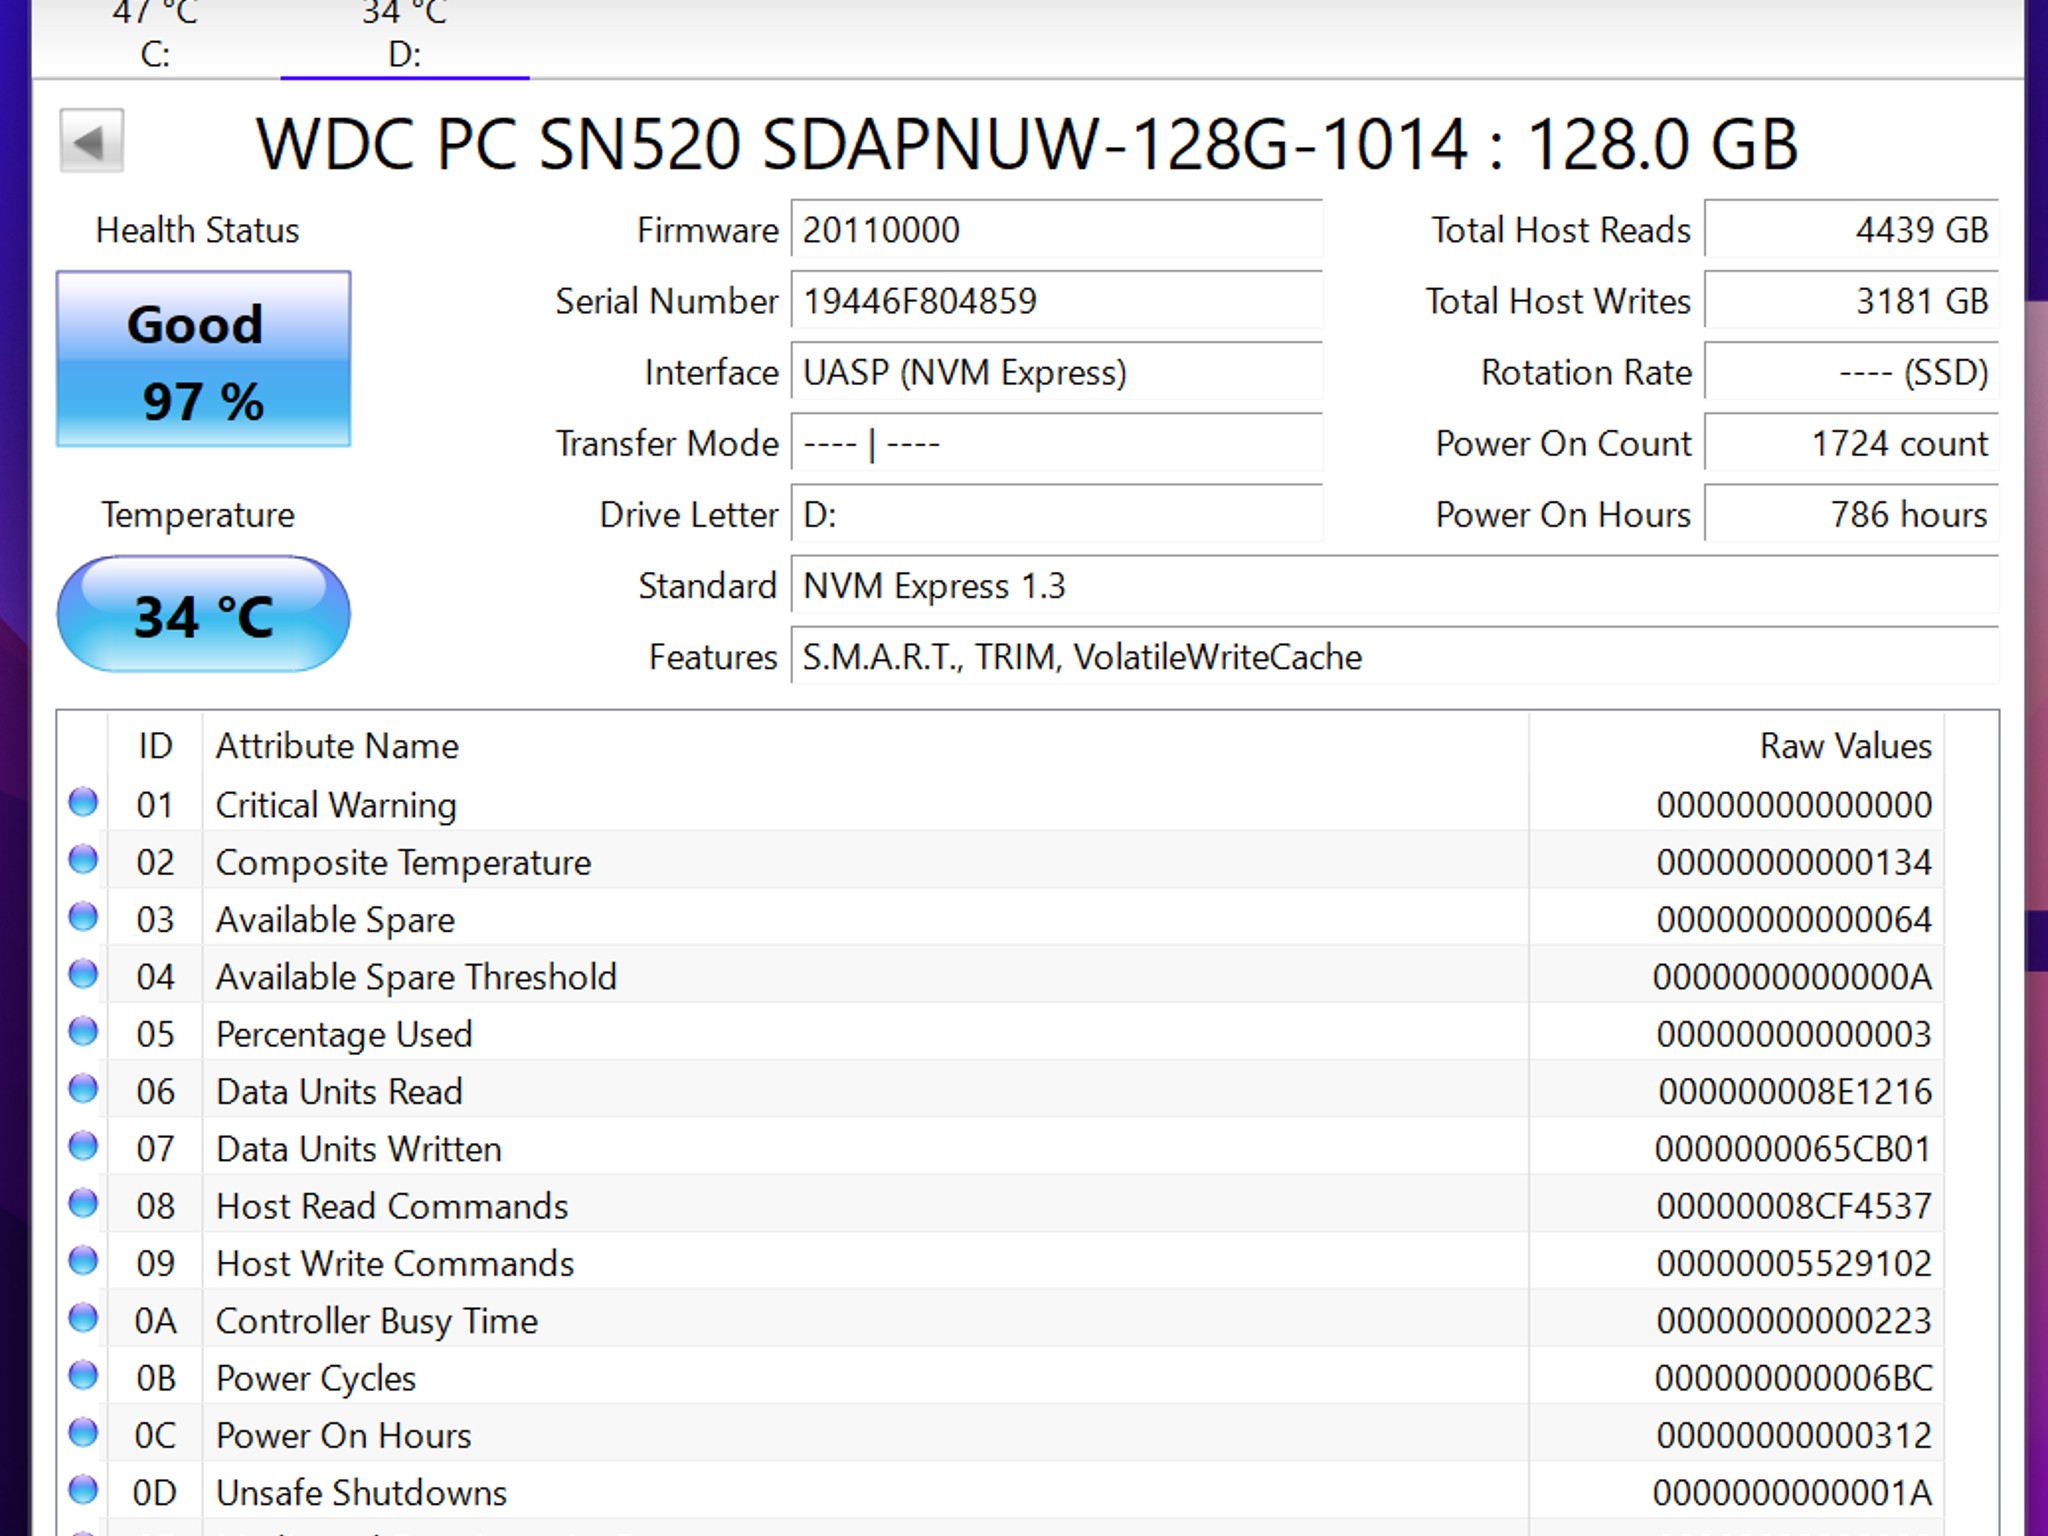Click the previous disk arrow button
The height and width of the screenshot is (1536, 2048).
pos(91,142)
